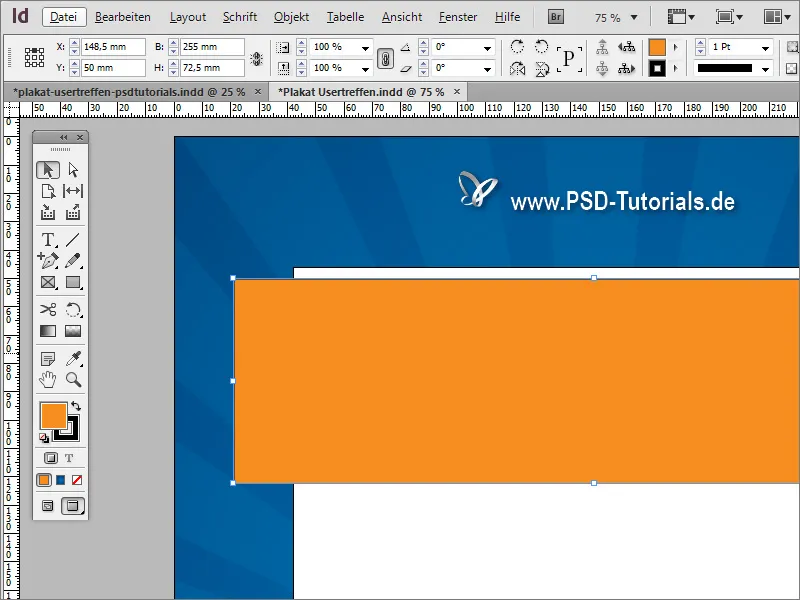
Task: Choose the Hand tool
Action: pos(48,379)
